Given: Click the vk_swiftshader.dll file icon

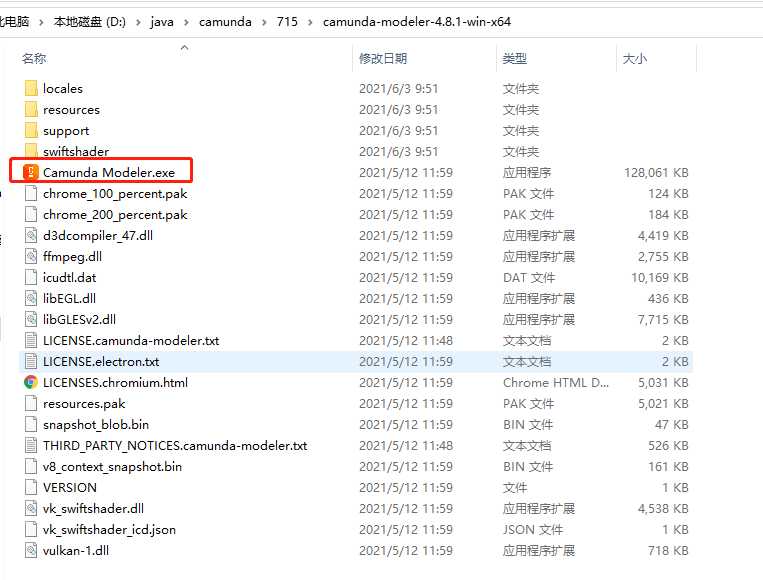Looking at the screenshot, I should [x=31, y=508].
